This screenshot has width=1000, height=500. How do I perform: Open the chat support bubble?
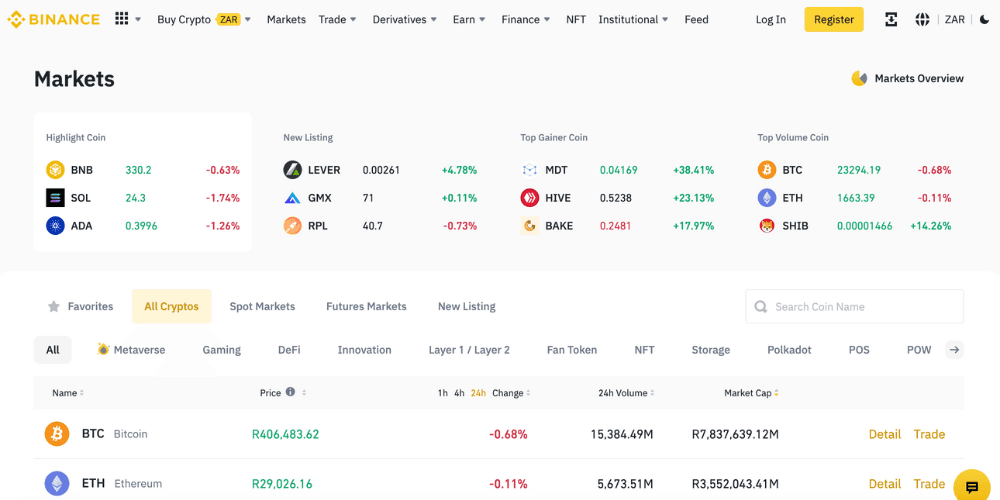click(x=971, y=487)
